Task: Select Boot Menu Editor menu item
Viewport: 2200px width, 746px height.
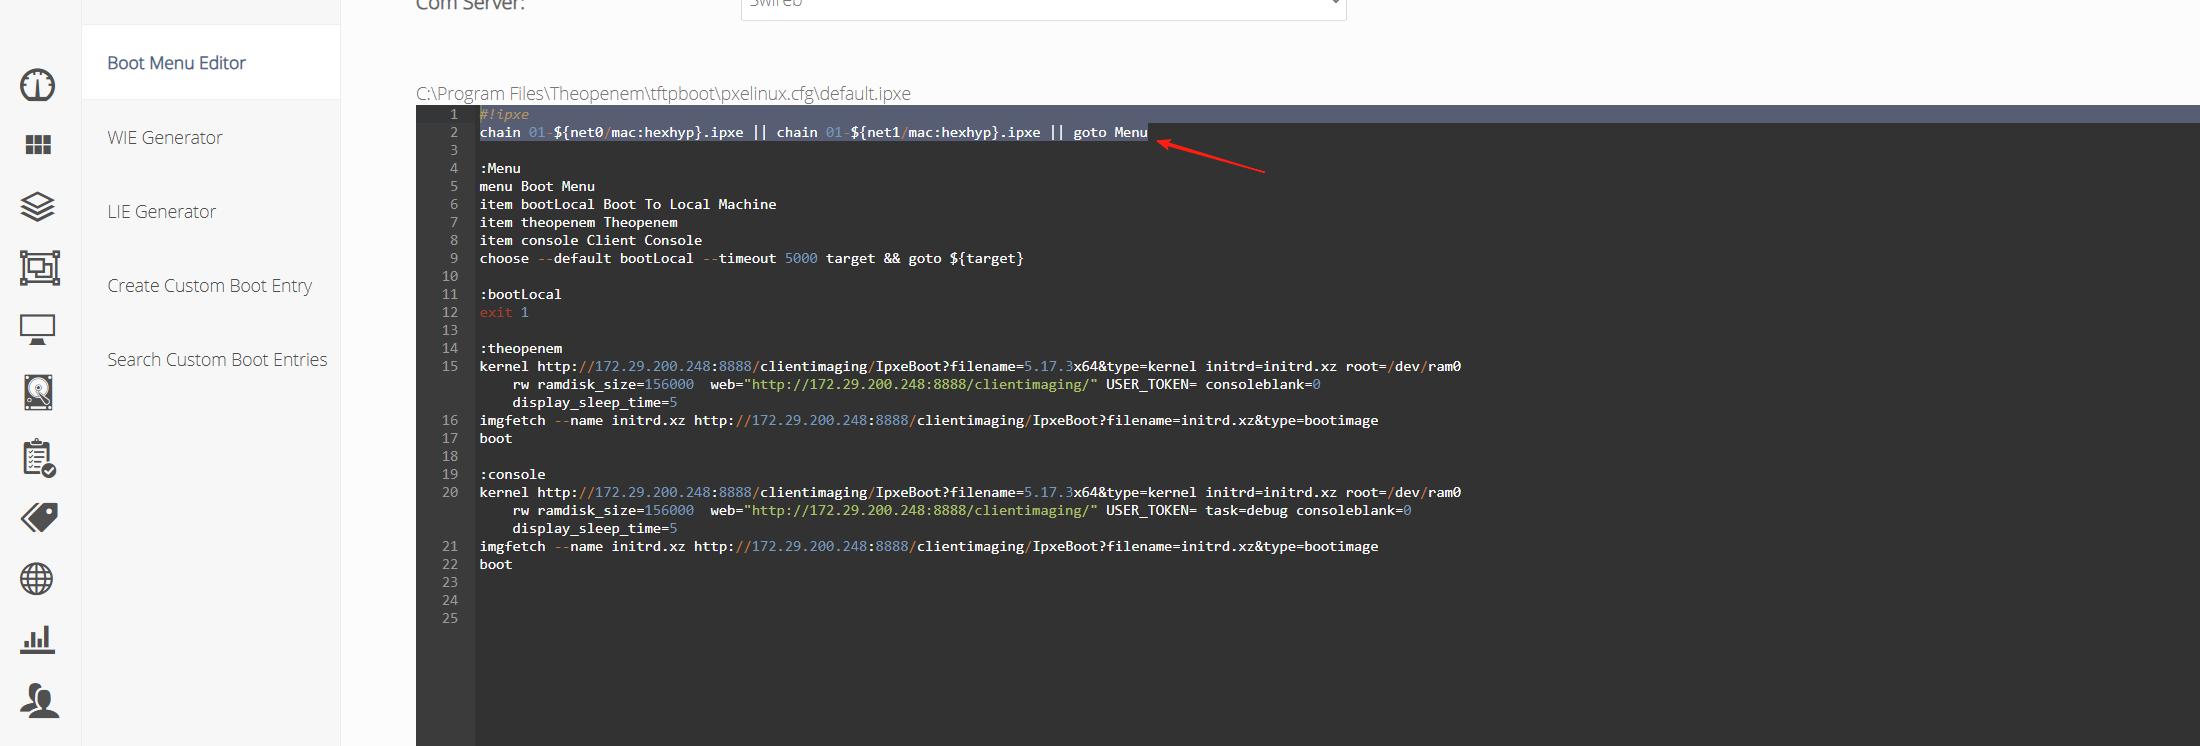Action: tap(176, 63)
